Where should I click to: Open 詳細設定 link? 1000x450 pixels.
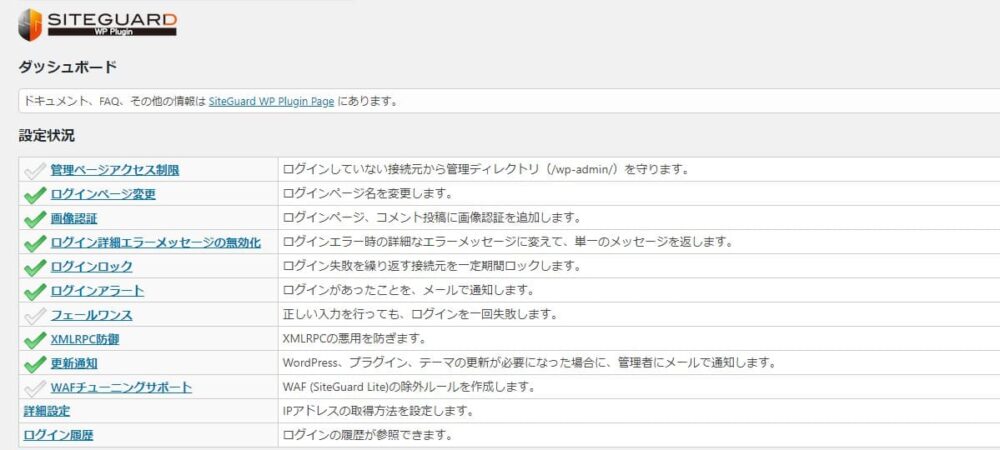pos(47,411)
